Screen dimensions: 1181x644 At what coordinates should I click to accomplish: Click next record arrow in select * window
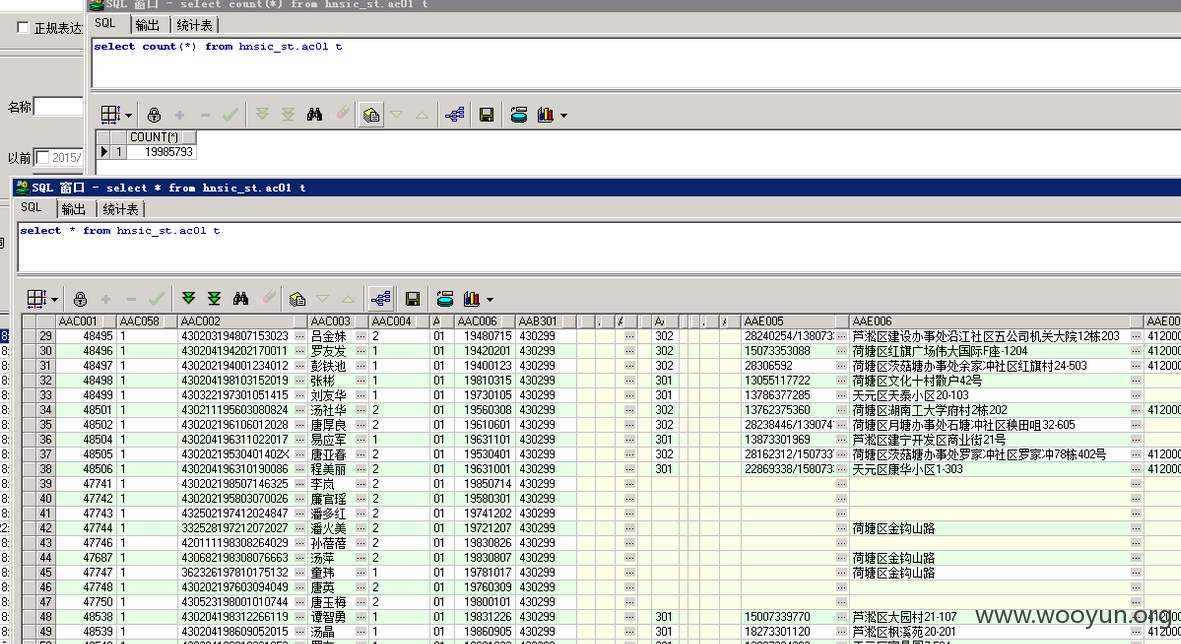(322, 298)
